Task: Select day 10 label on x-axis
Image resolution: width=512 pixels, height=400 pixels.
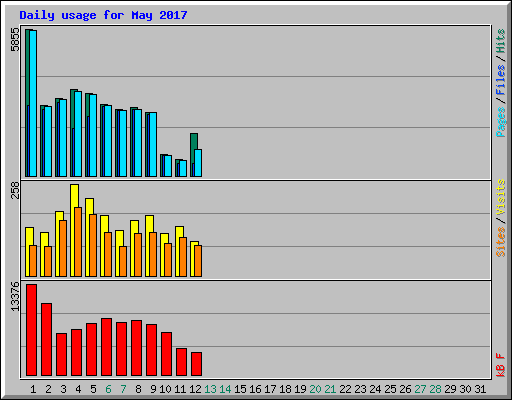Action: [165, 389]
